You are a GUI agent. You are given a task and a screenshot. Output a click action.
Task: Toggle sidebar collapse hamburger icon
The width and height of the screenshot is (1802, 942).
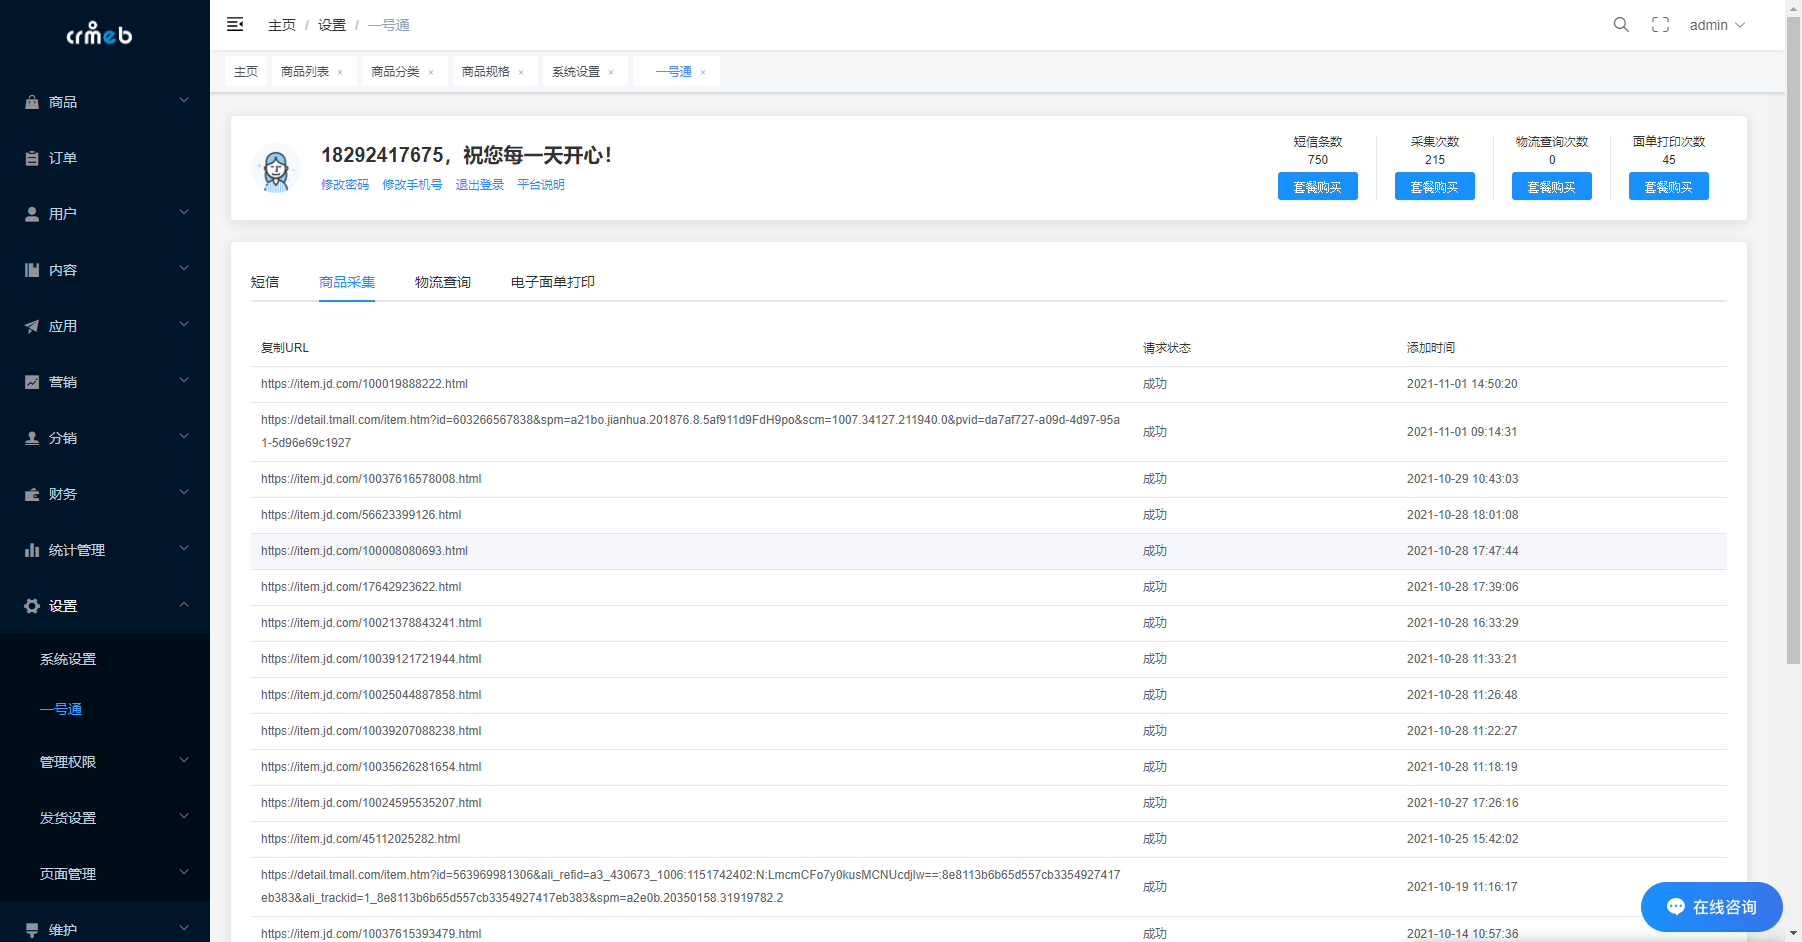pyautogui.click(x=235, y=24)
